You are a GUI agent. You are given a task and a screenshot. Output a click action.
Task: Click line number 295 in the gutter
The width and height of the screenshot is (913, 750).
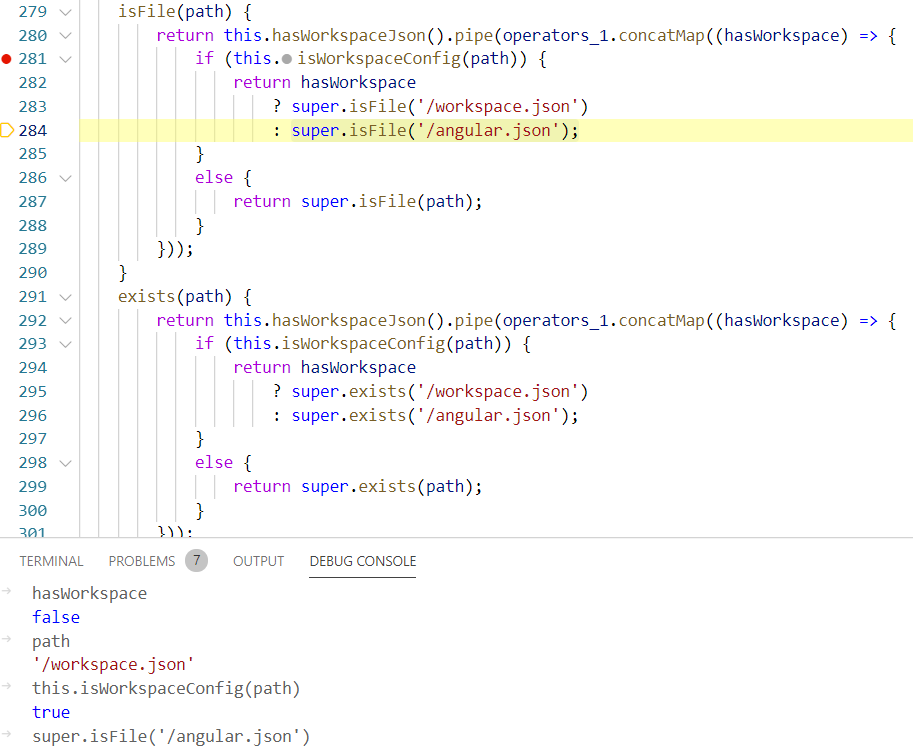tap(33, 391)
